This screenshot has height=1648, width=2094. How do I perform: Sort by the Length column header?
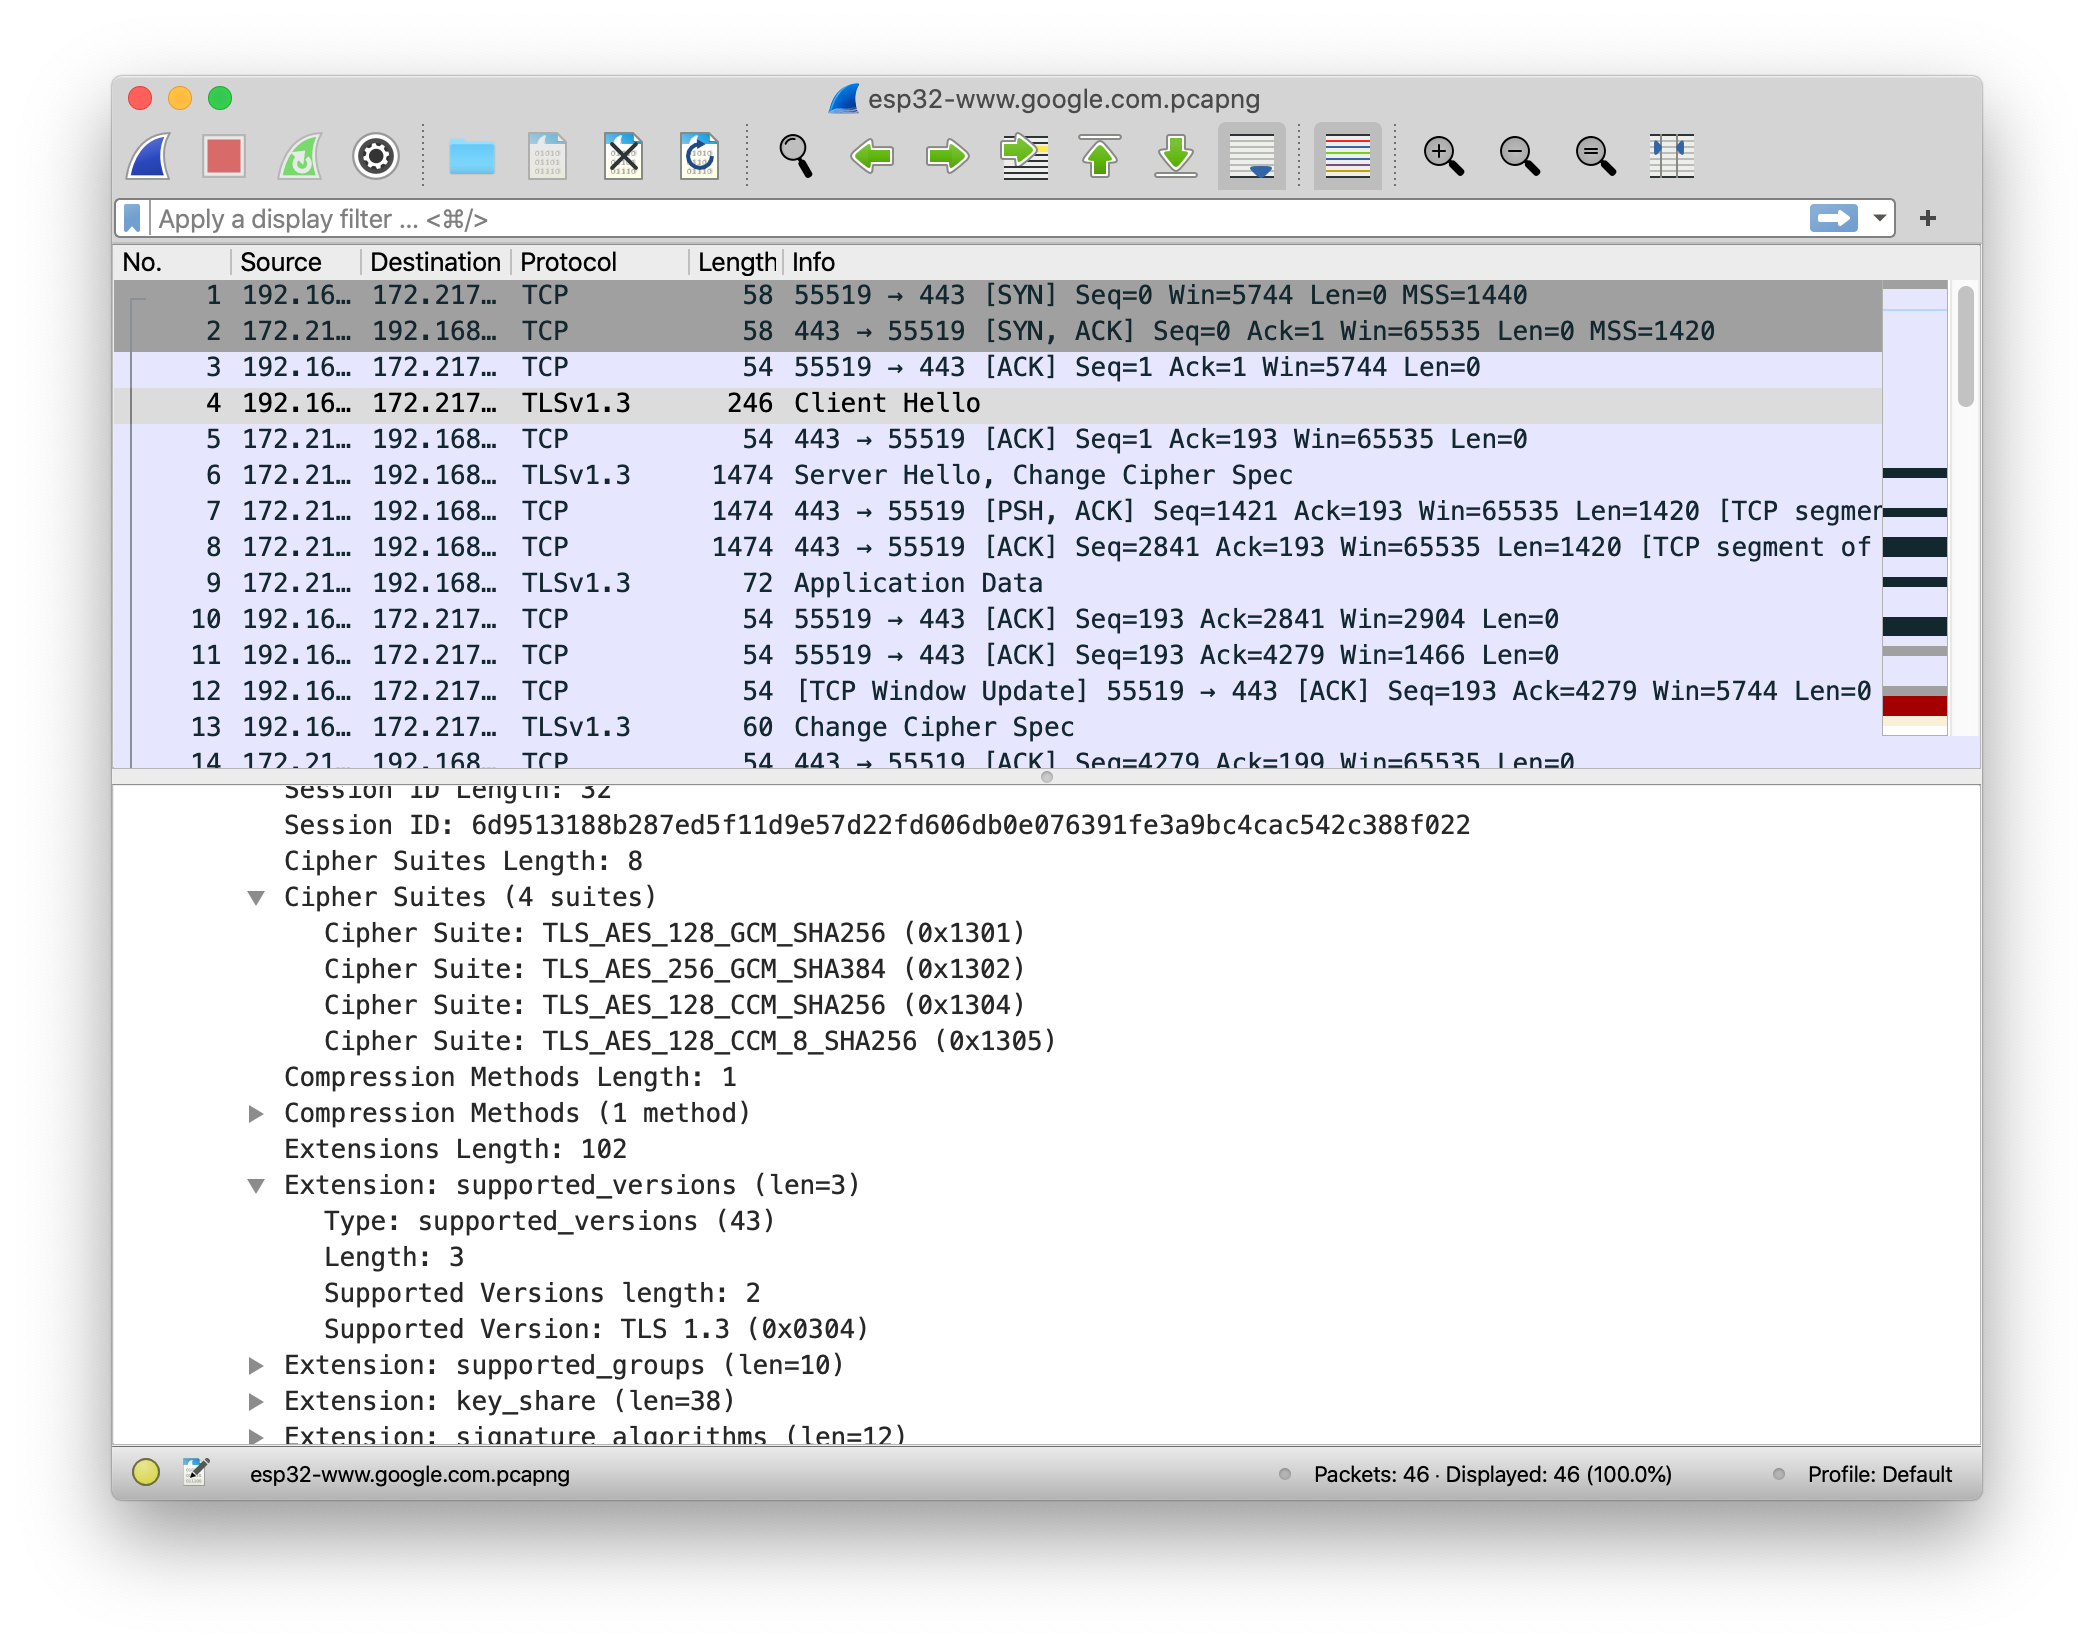736,262
